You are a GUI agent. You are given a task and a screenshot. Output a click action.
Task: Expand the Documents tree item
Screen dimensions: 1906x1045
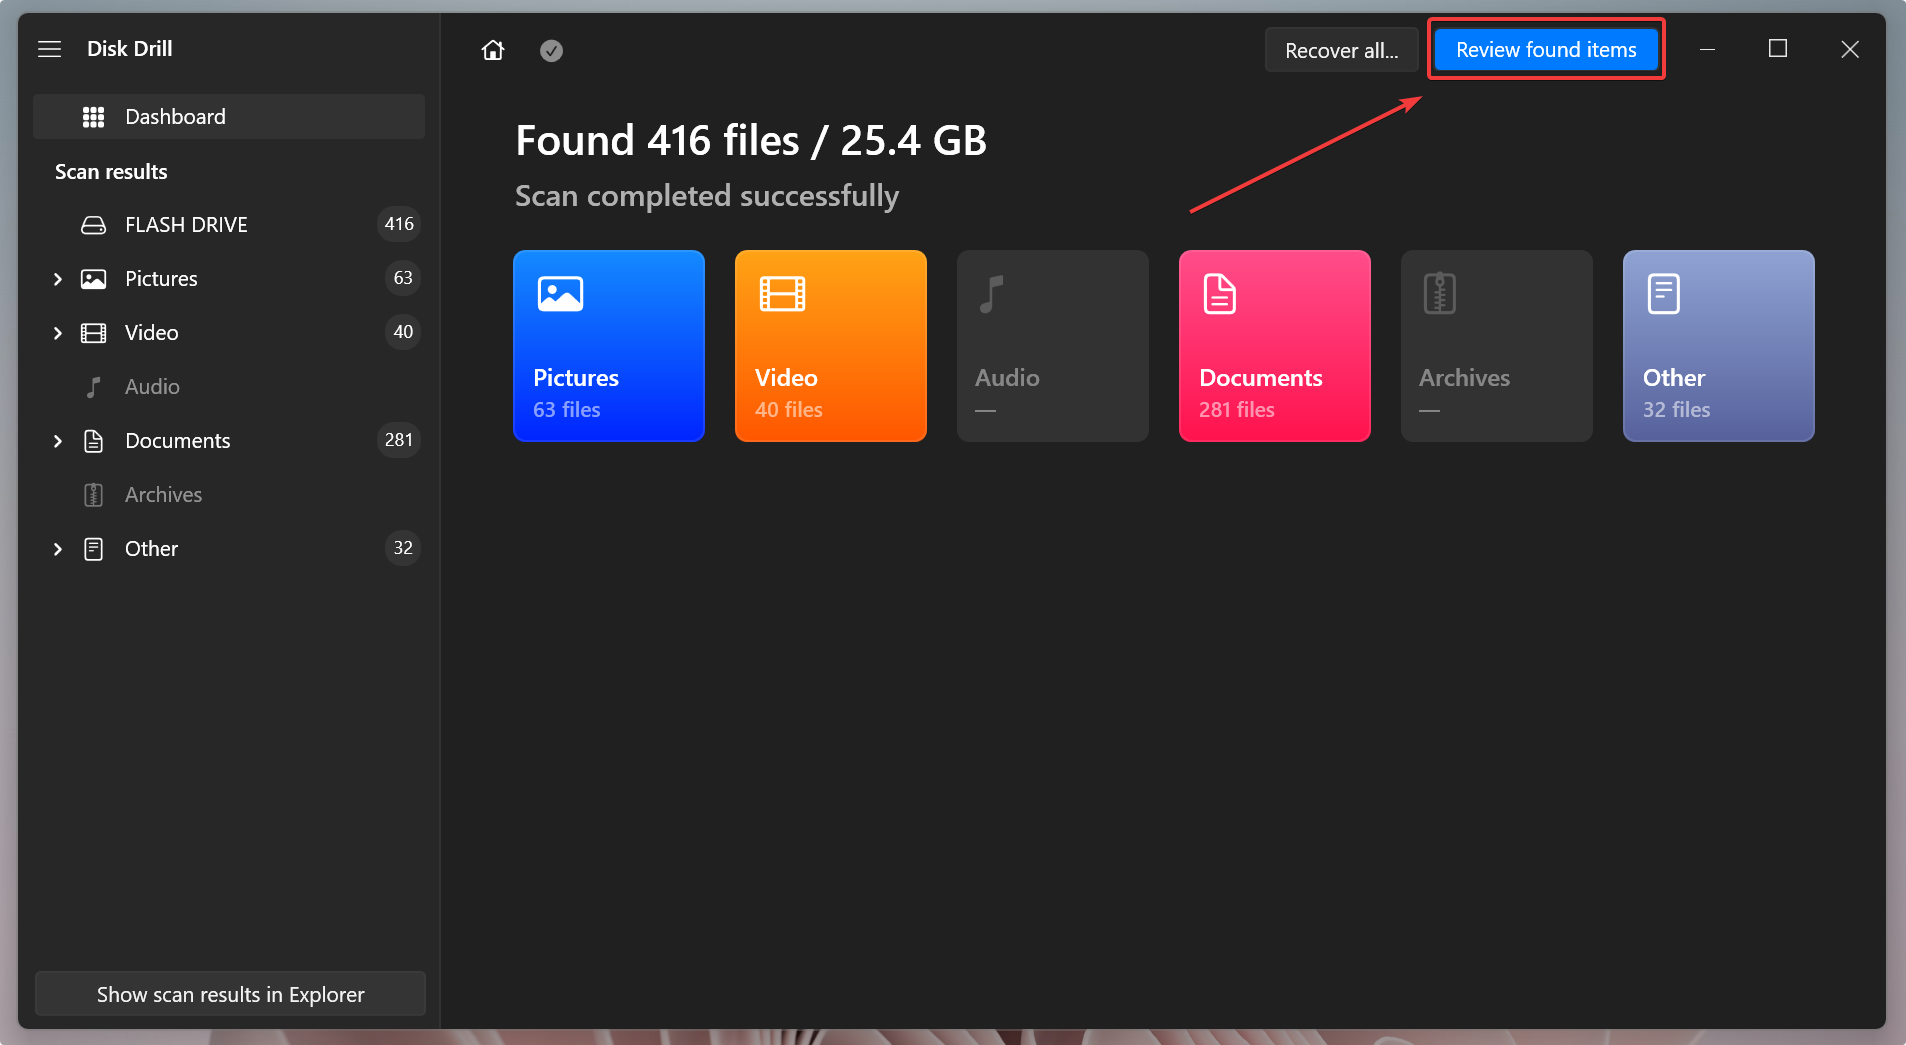58,441
